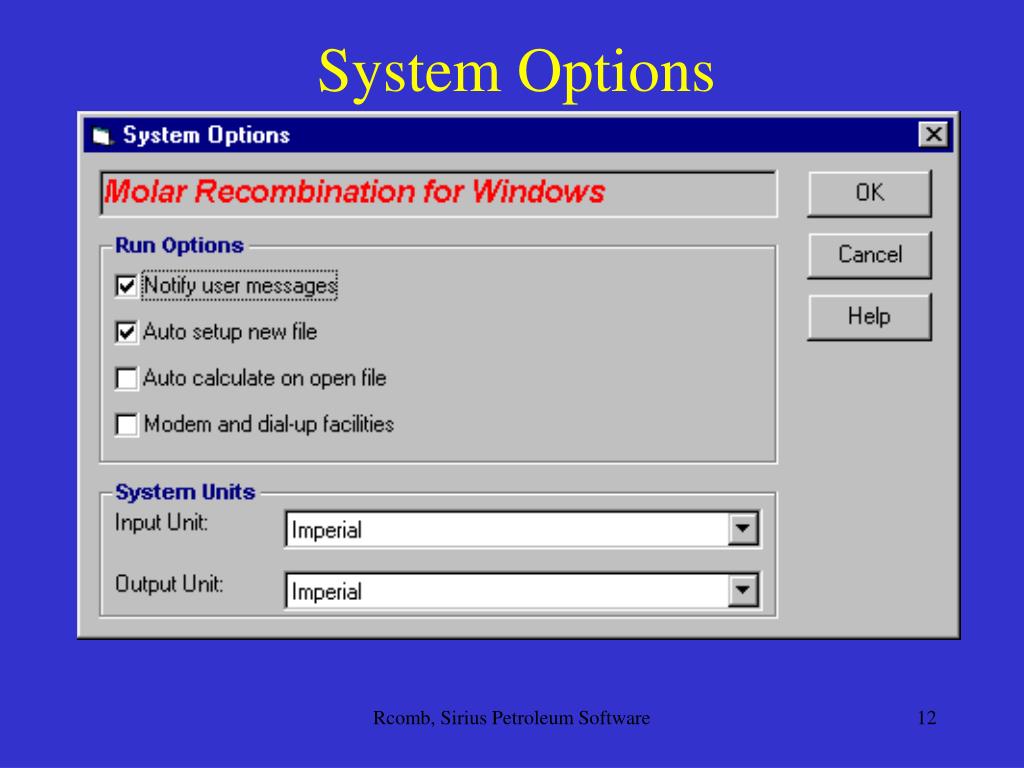Viewport: 1024px width, 768px height.
Task: Click the System Units group label
Action: click(x=185, y=492)
